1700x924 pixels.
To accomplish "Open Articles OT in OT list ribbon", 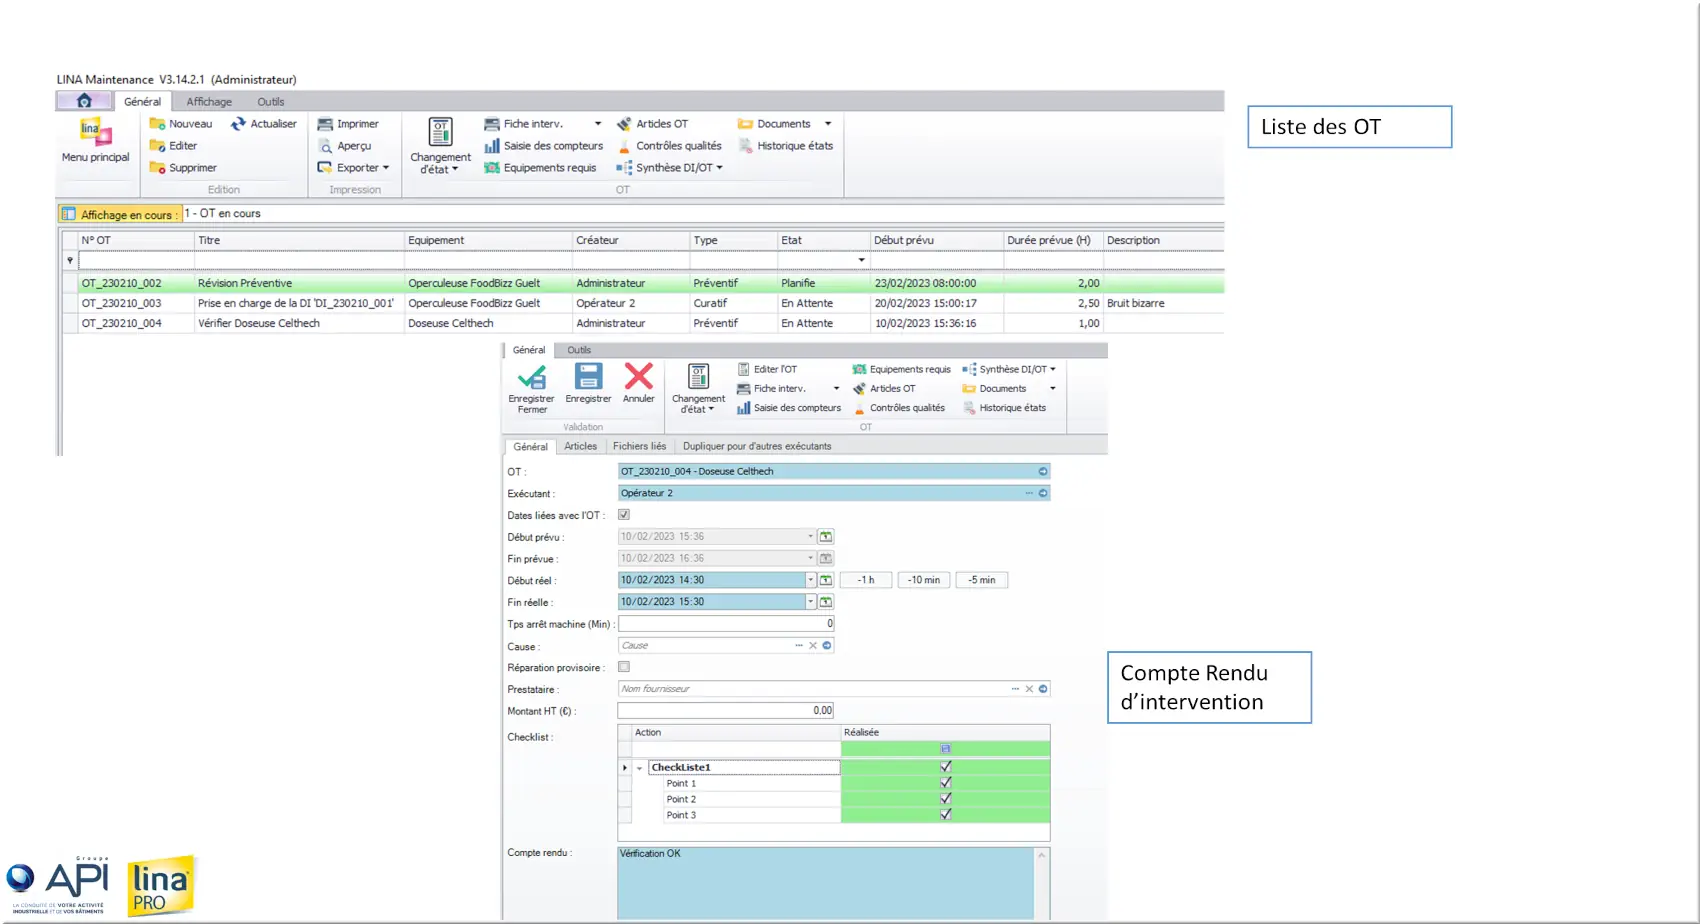I will [652, 124].
